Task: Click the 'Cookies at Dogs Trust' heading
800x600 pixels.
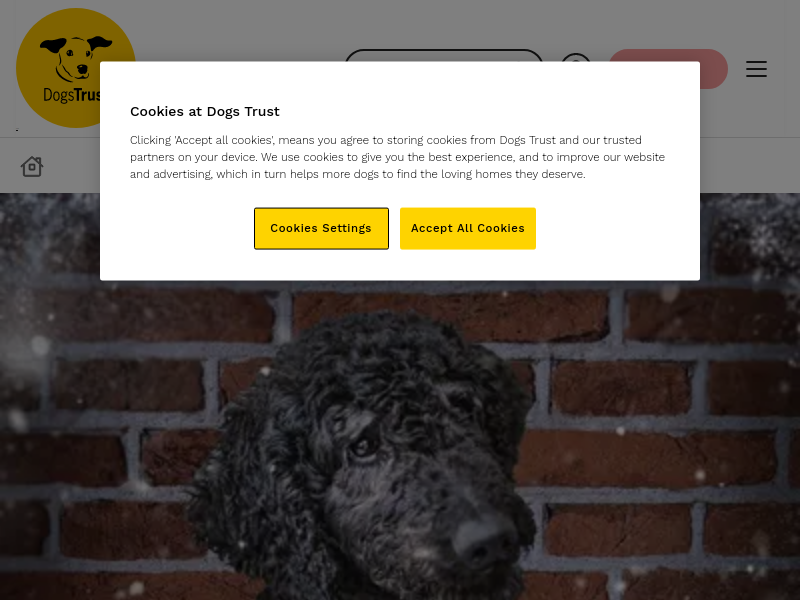Action: point(205,111)
